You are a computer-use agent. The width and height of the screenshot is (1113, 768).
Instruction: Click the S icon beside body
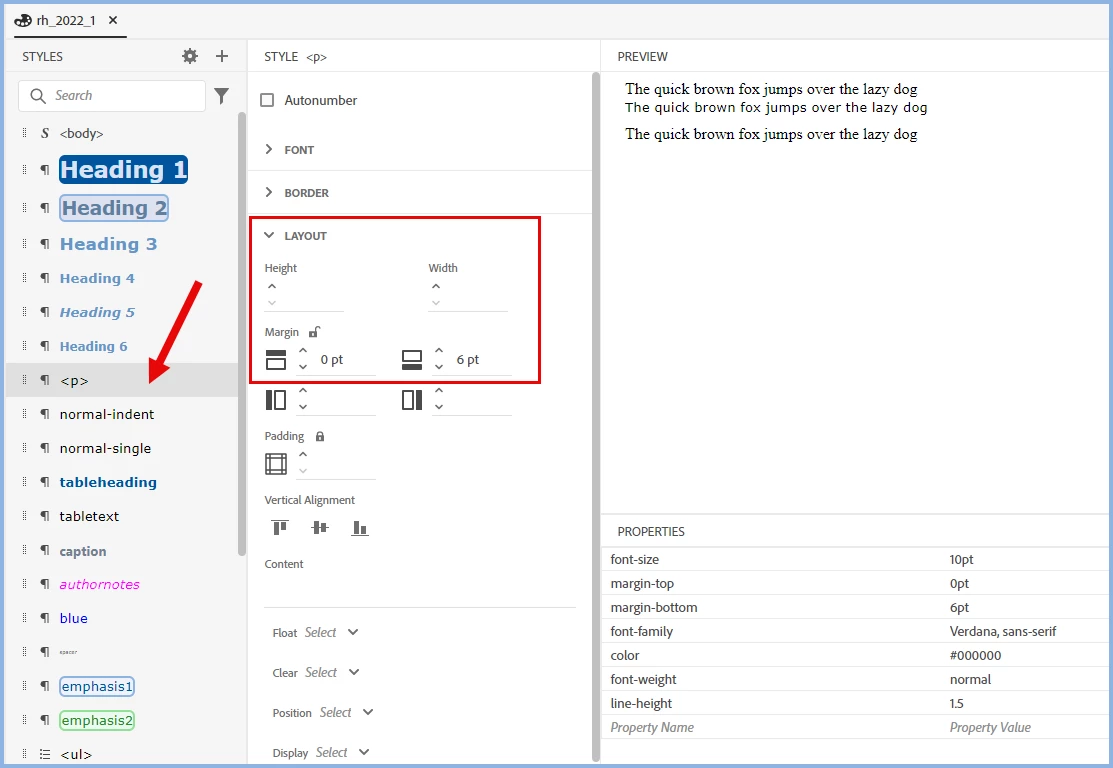45,133
